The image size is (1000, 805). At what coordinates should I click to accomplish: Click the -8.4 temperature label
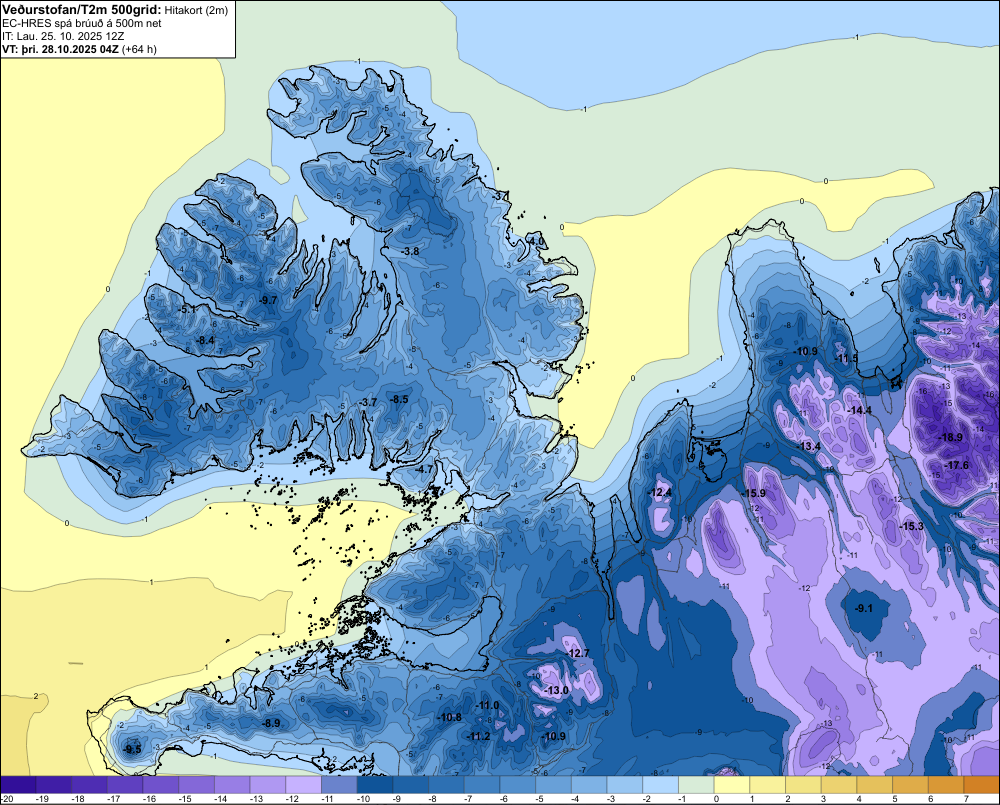click(205, 341)
